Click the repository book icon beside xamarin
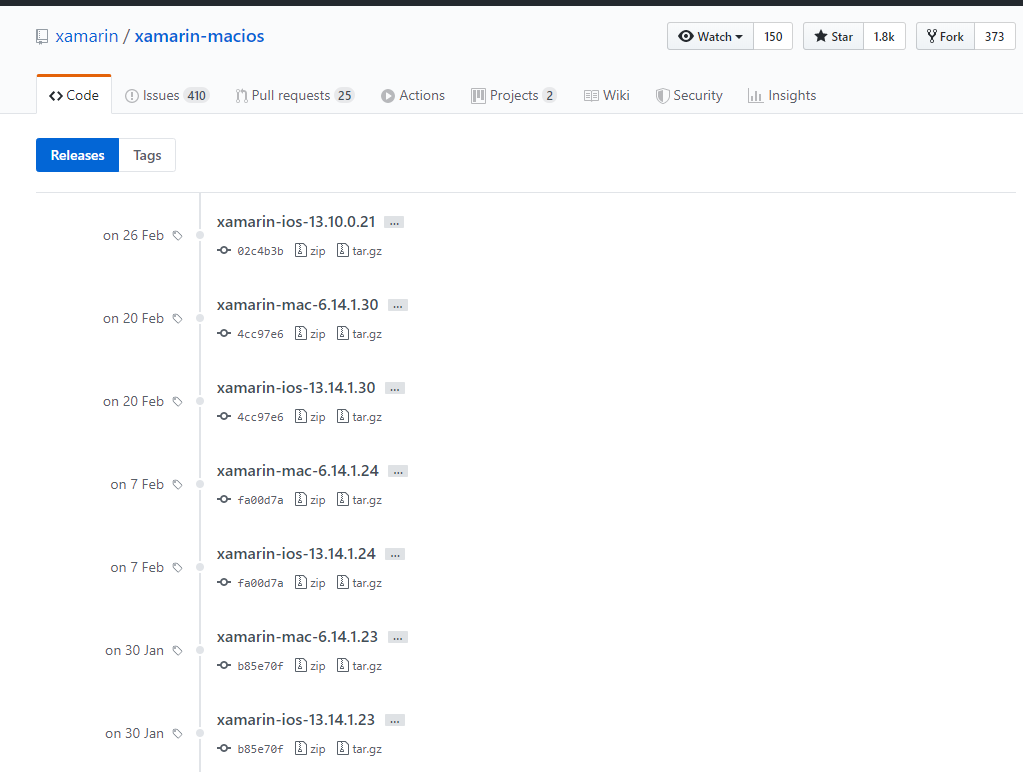 42,37
